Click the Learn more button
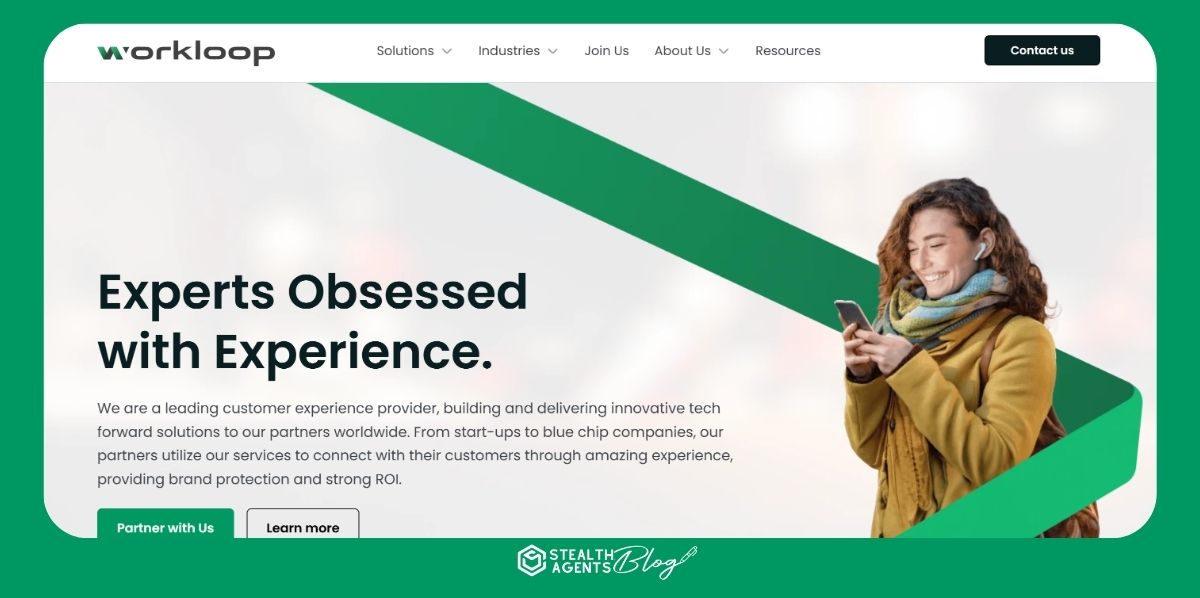Viewport: 1200px width, 598px height. pos(303,524)
